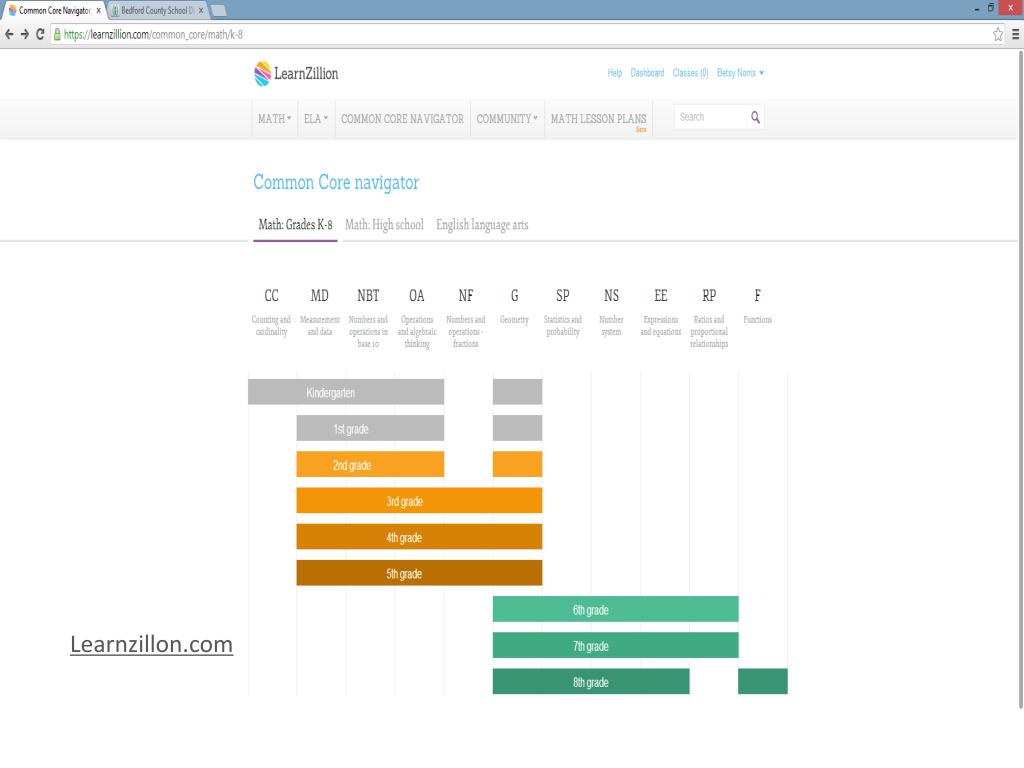Open the 2nd grade bar
The width and height of the screenshot is (1024, 768).
pyautogui.click(x=370, y=464)
